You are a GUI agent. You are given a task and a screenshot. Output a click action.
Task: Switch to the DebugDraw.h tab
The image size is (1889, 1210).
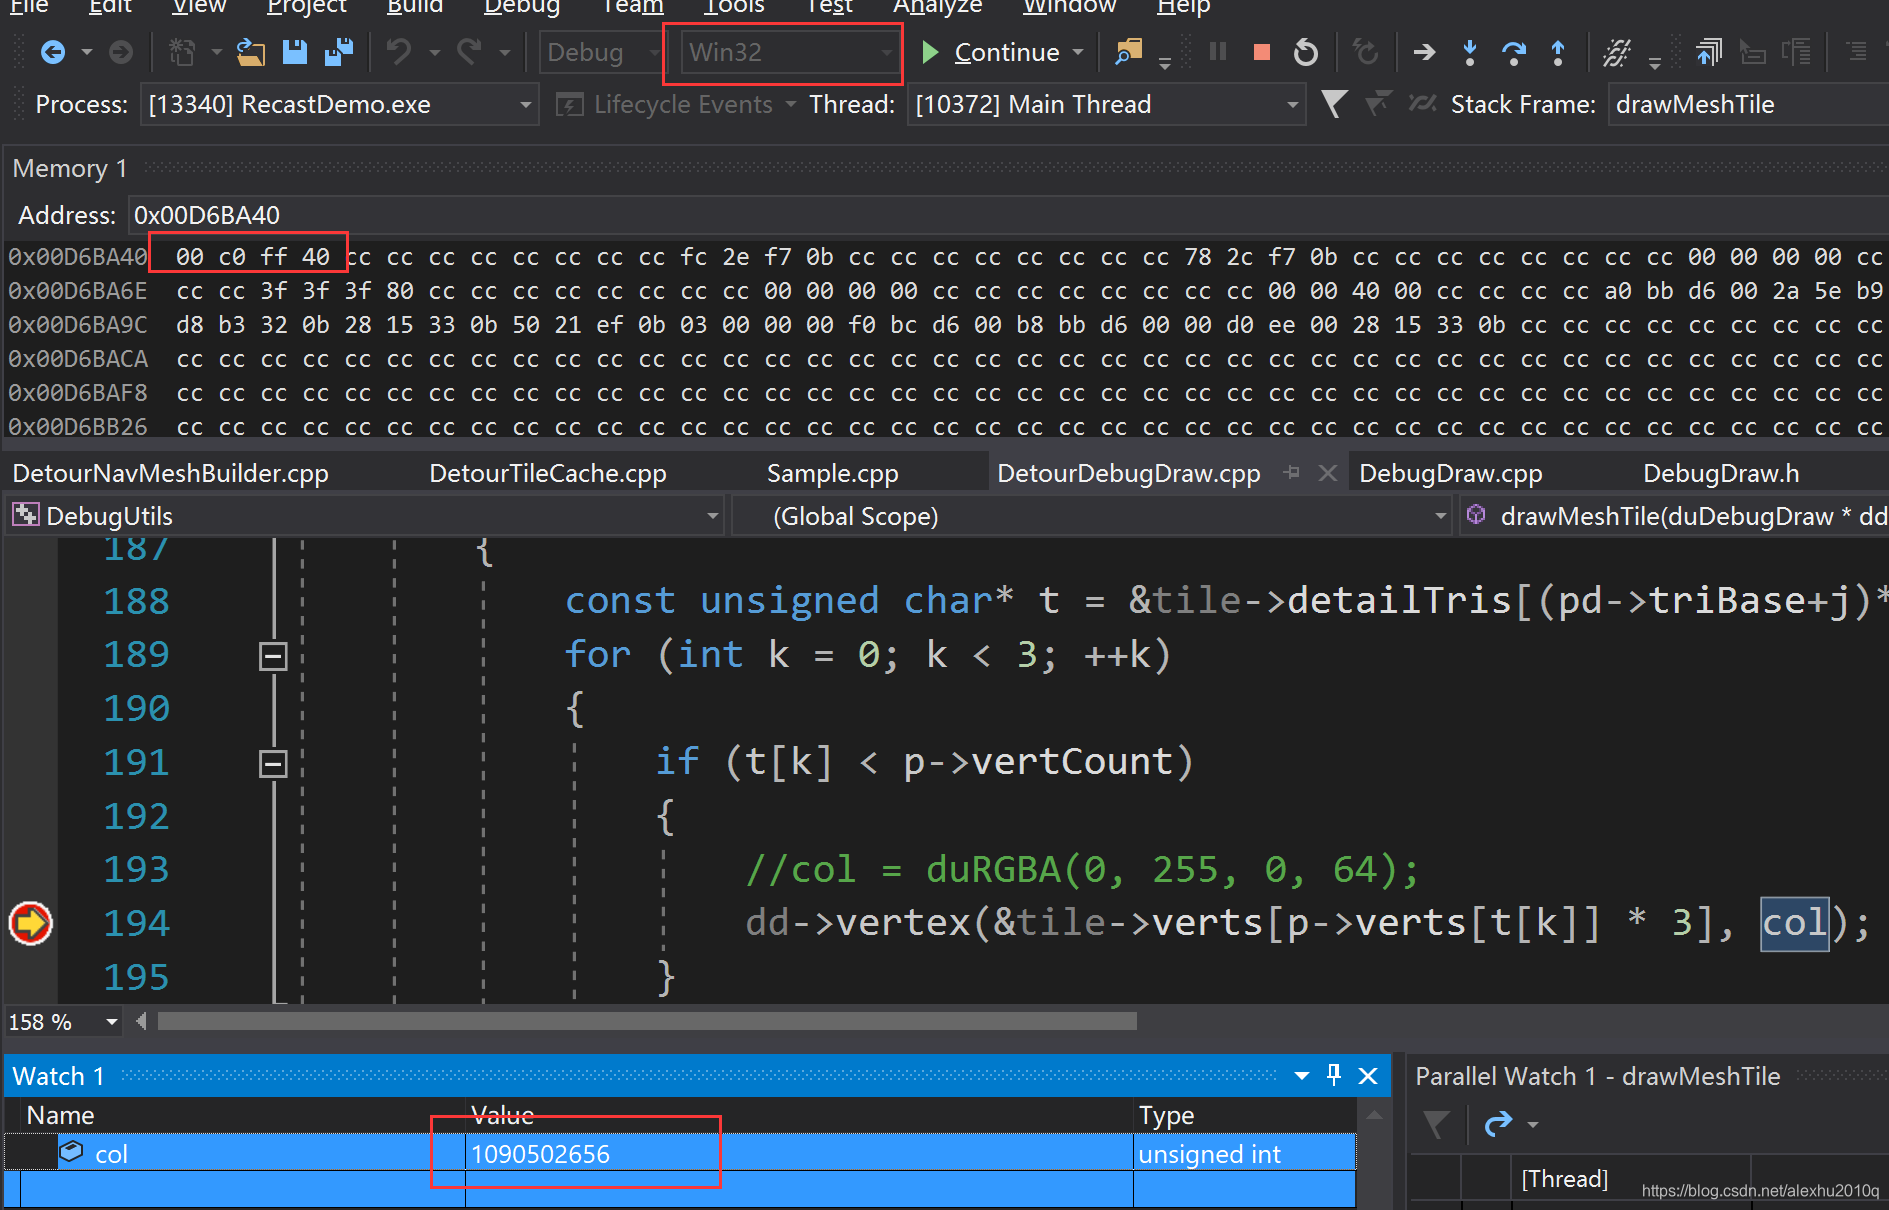pyautogui.click(x=1721, y=473)
